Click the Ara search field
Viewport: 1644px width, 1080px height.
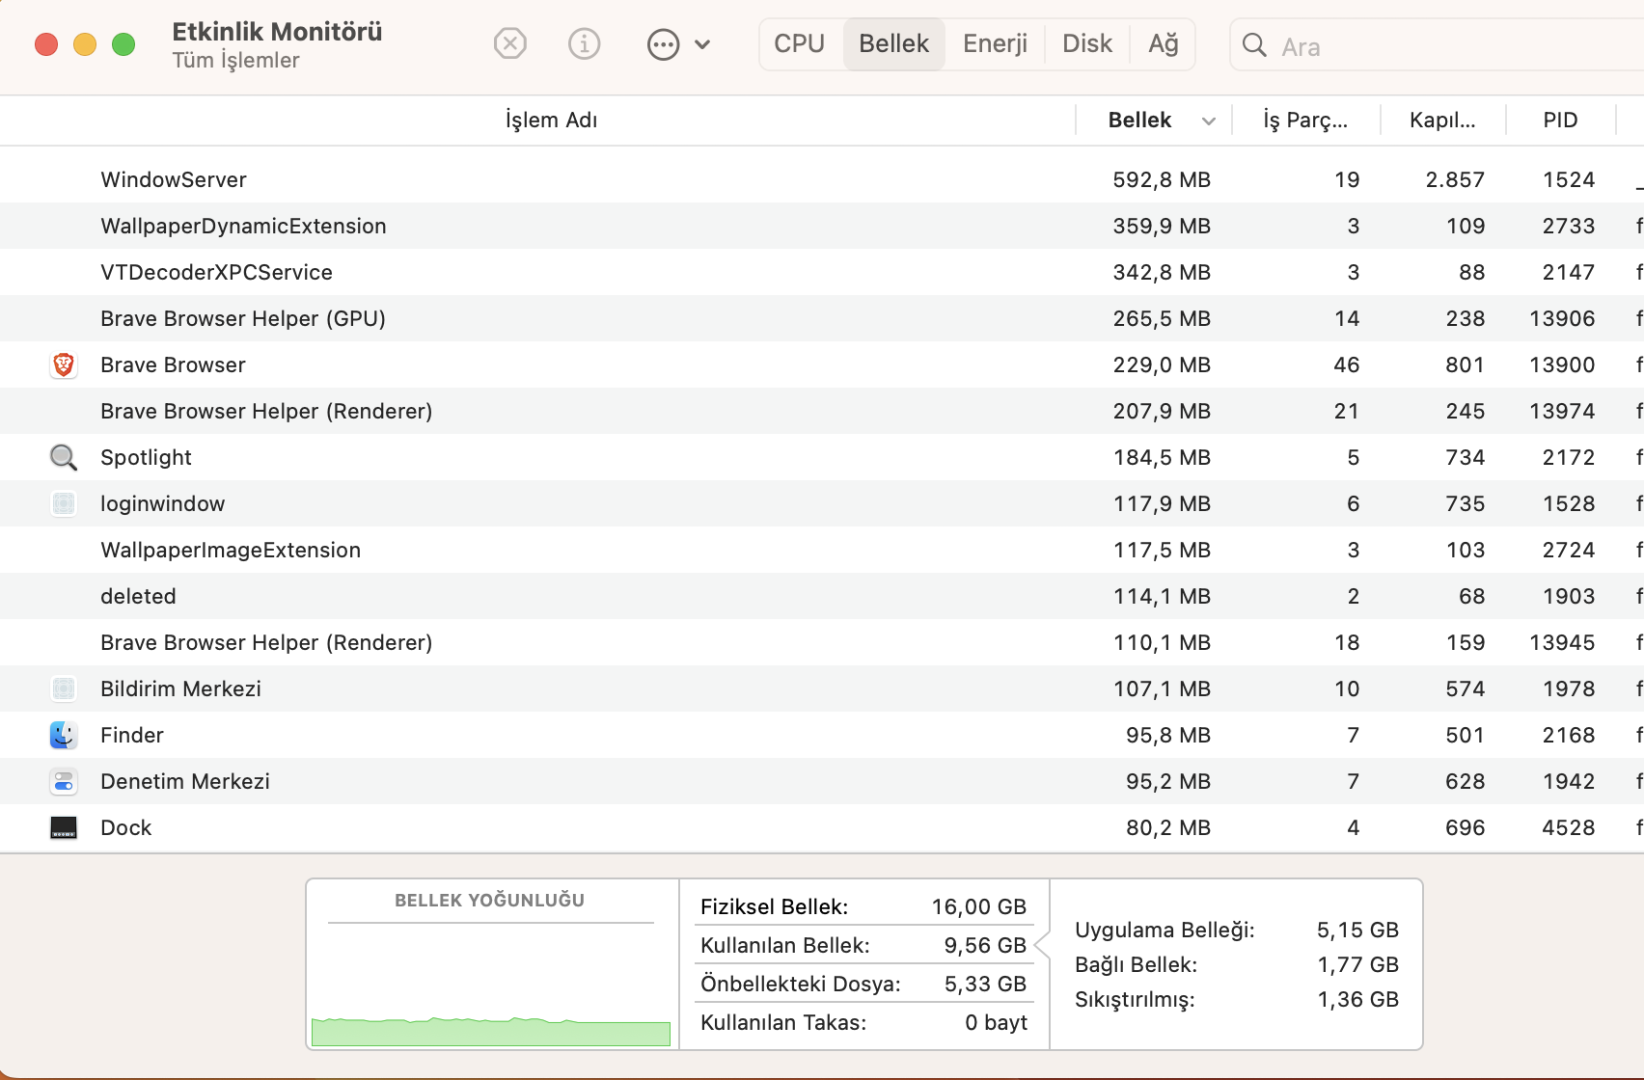click(1440, 46)
